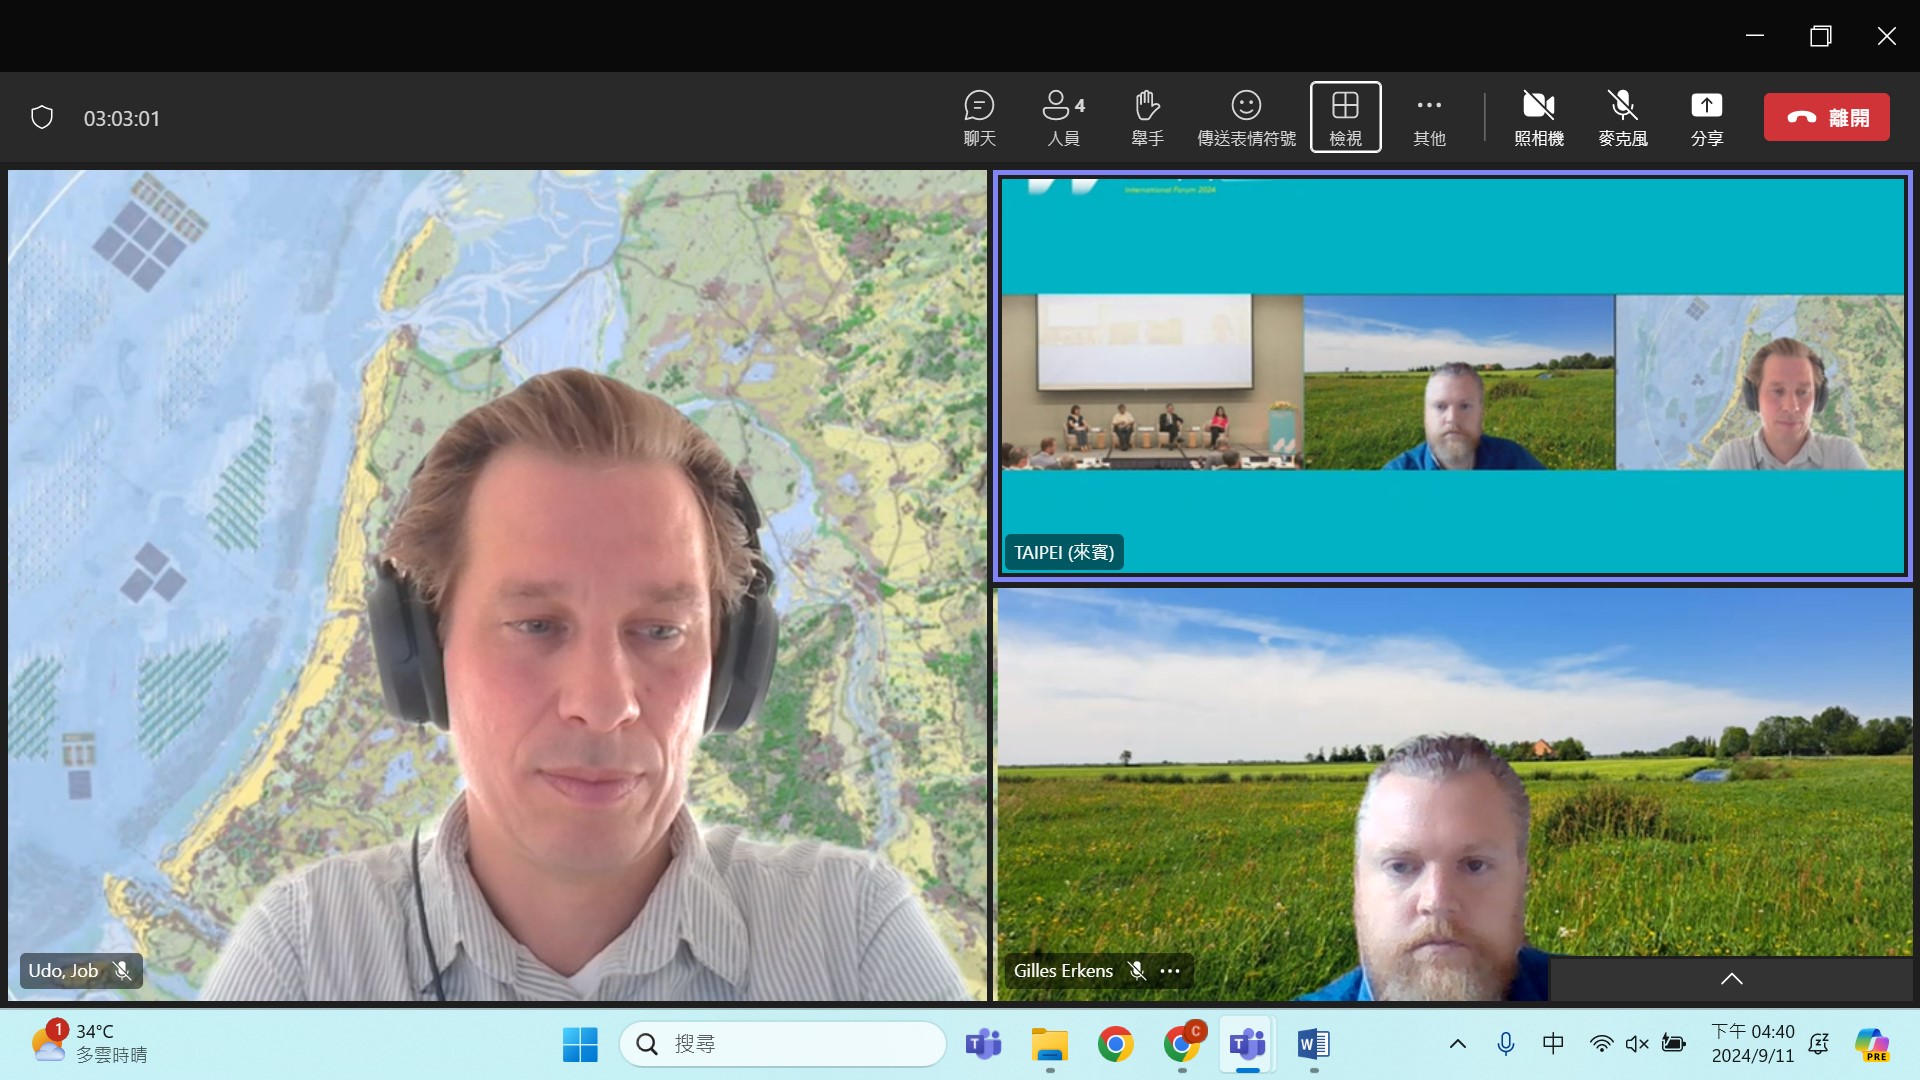
Task: Open the chat panel (聊天)
Action: [979, 117]
